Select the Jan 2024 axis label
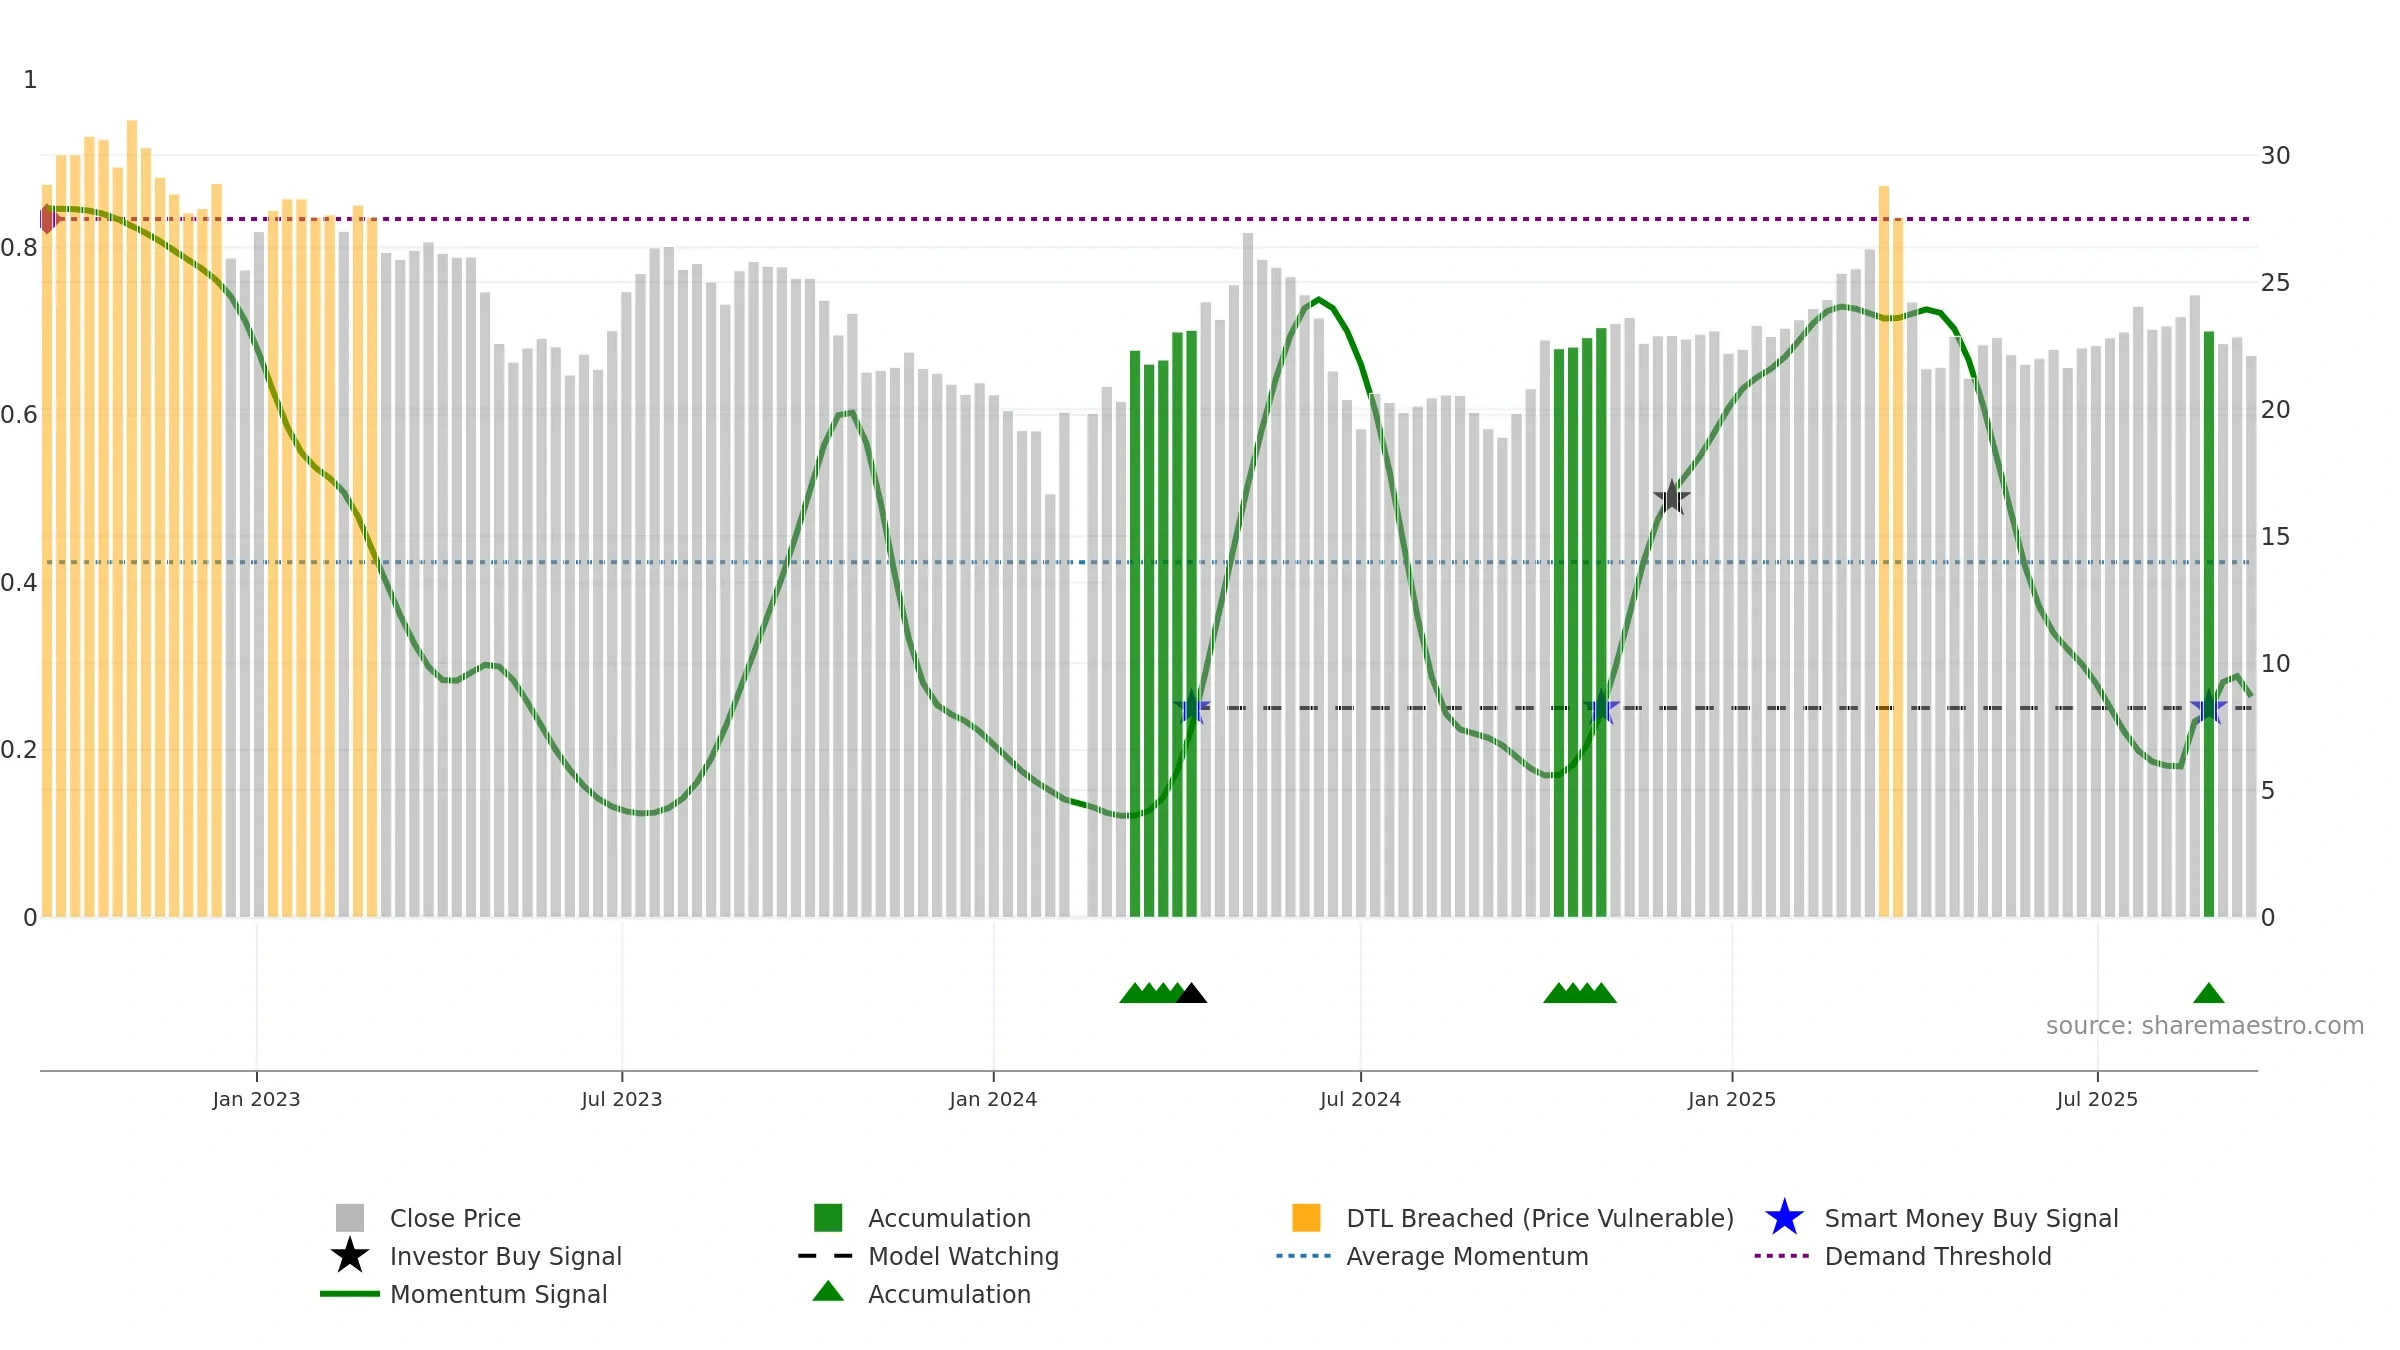 tap(993, 1100)
